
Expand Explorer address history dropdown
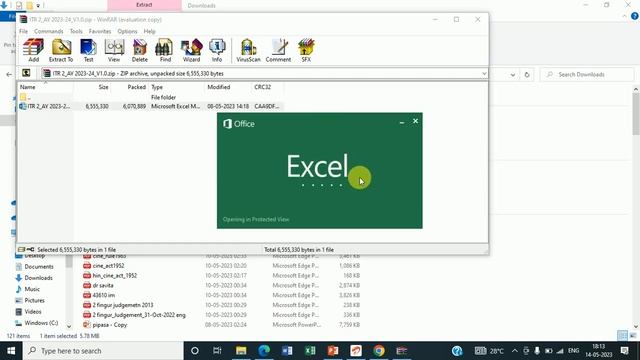(x=513, y=75)
